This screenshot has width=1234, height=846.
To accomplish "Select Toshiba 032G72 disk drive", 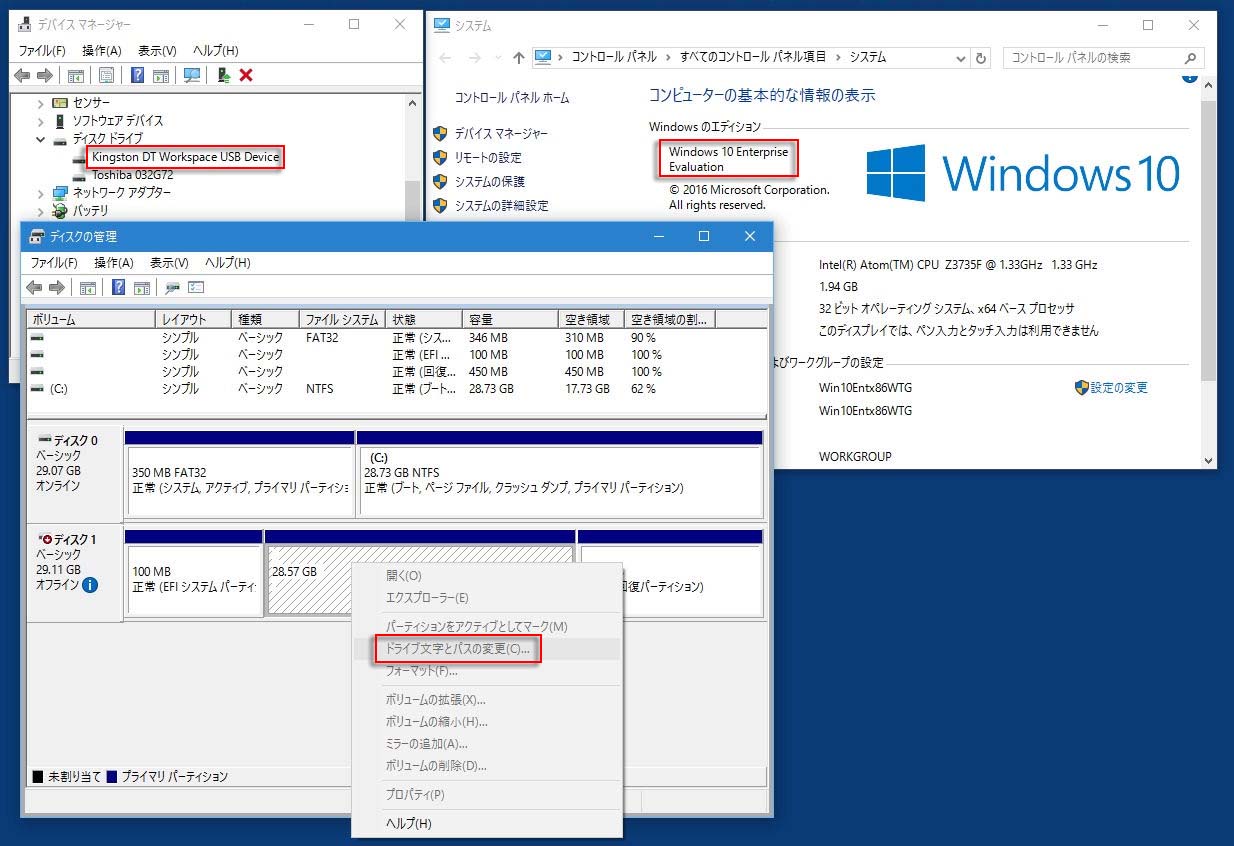I will (x=132, y=175).
